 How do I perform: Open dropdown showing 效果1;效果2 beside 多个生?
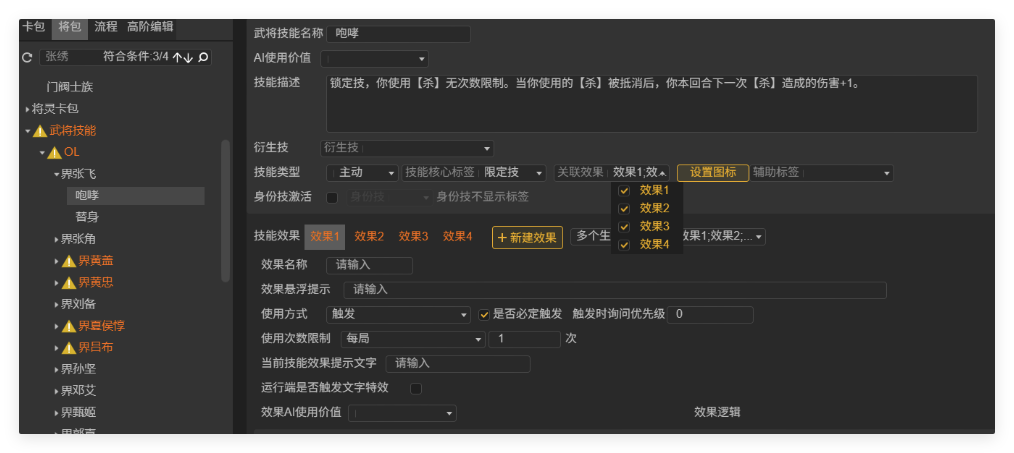click(722, 237)
